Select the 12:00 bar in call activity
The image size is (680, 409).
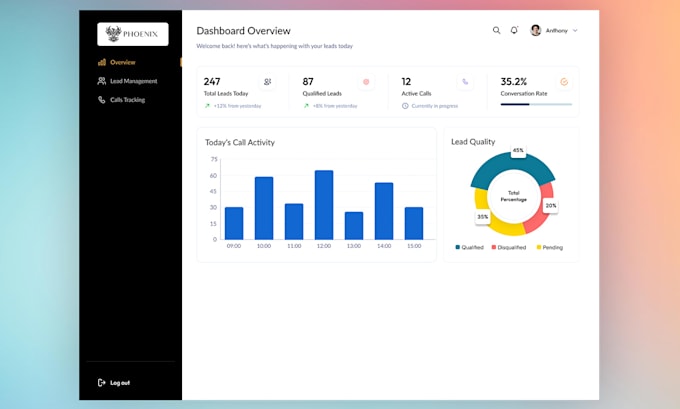click(x=324, y=205)
